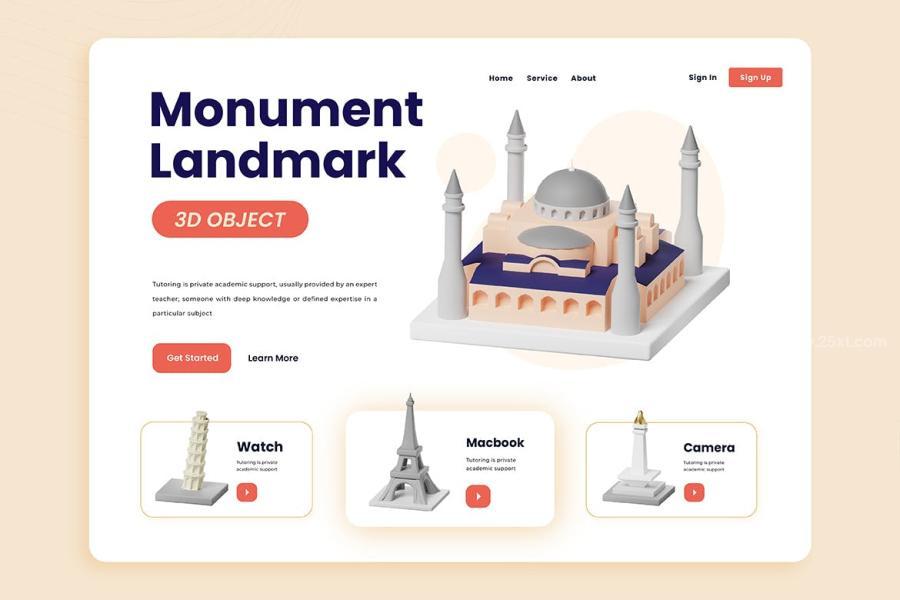Select the Eiffel Tower 3D model
Image resolution: width=900 pixels, height=600 pixels.
pyautogui.click(x=409, y=452)
